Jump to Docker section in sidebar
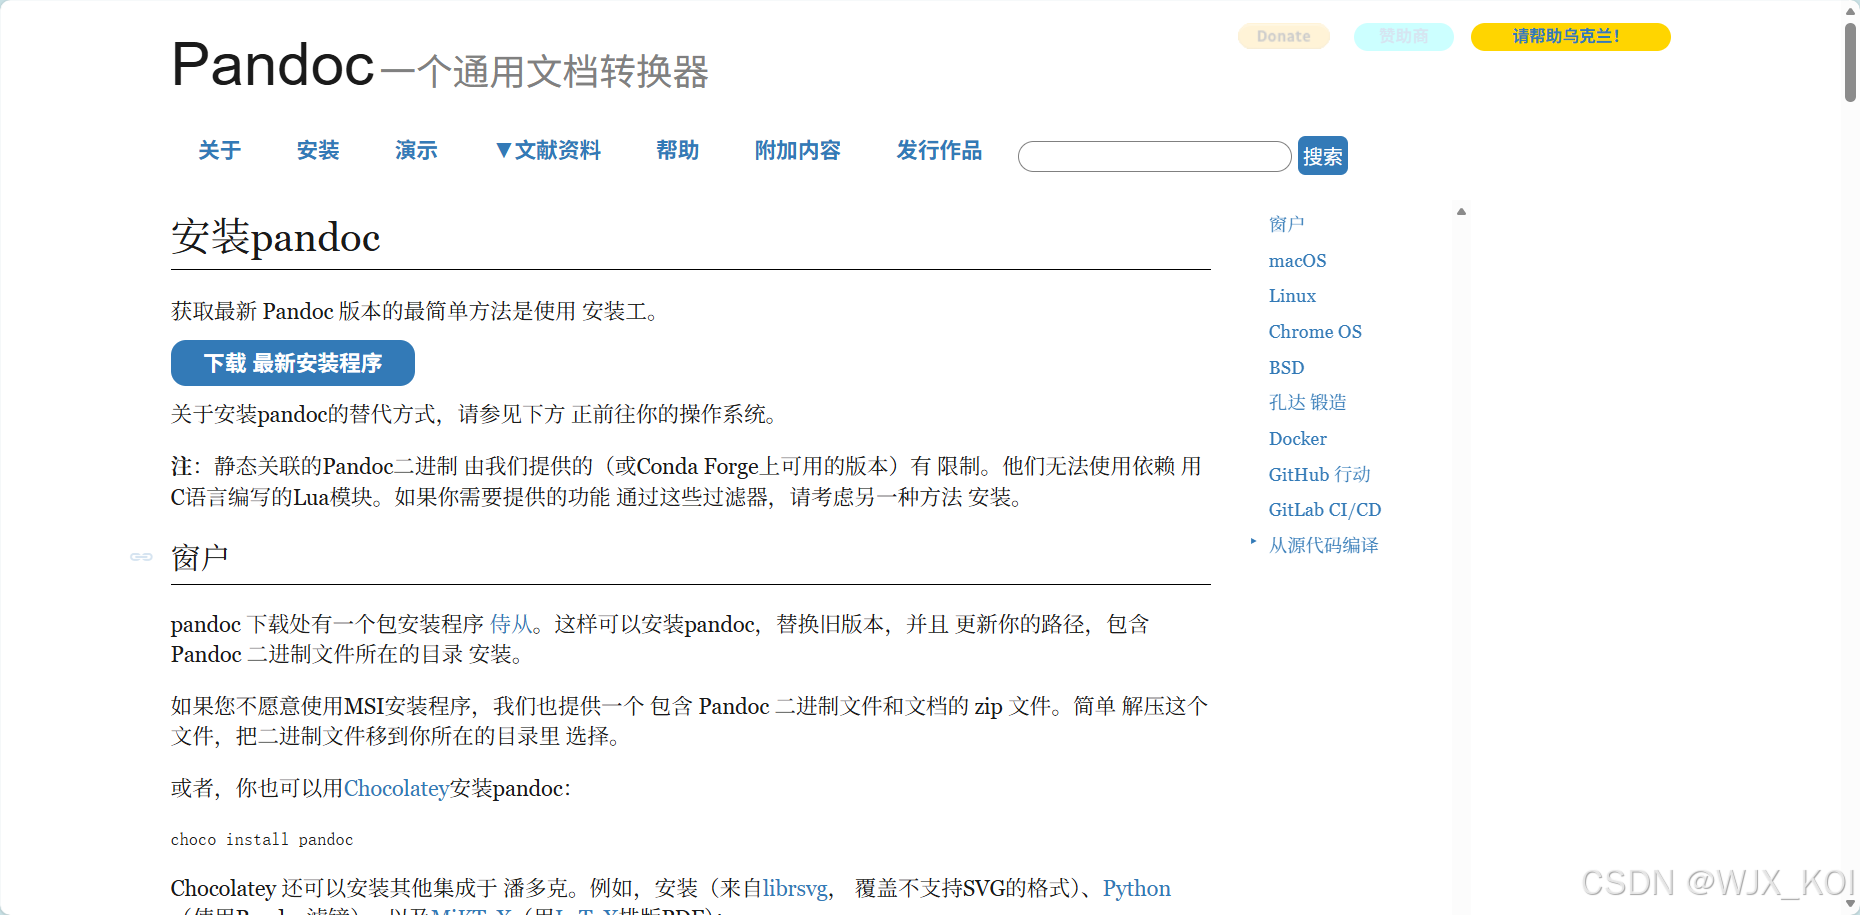 click(x=1297, y=438)
